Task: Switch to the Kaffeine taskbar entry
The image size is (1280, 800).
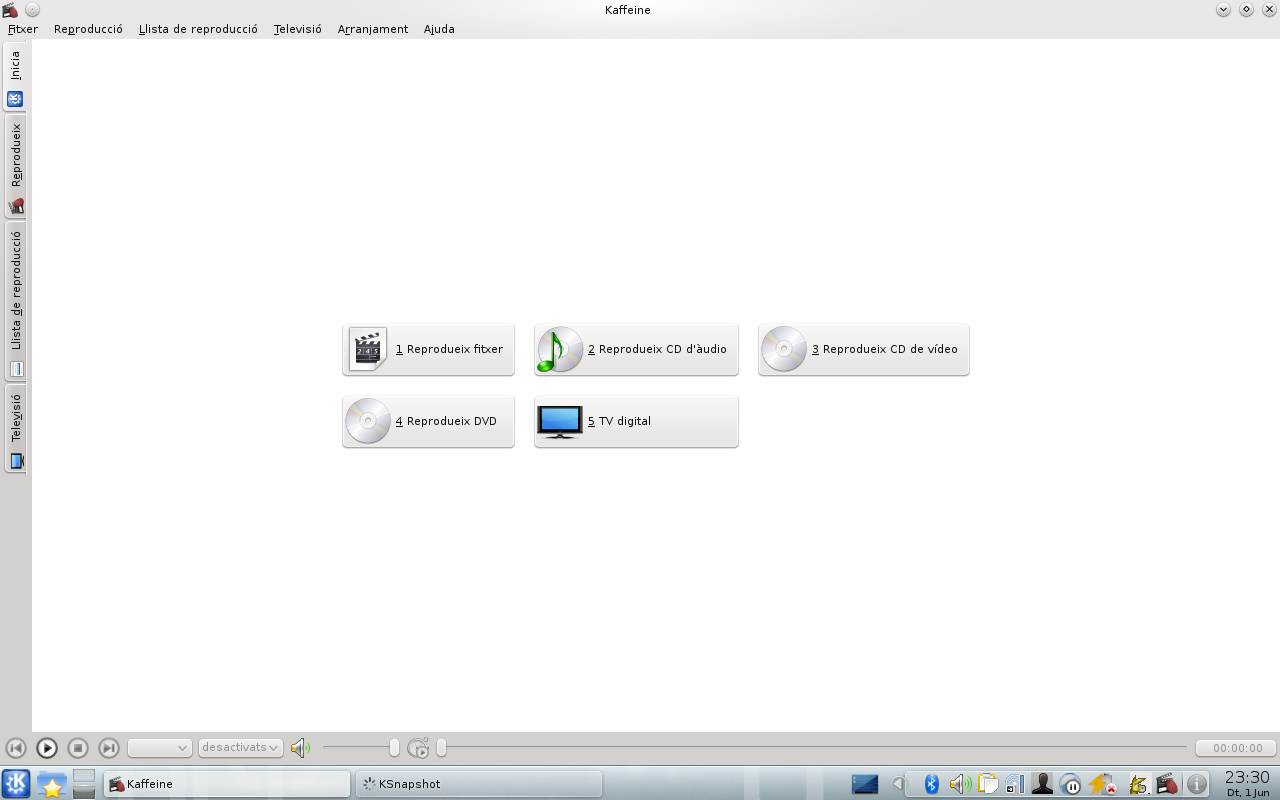Action: pyautogui.click(x=227, y=784)
